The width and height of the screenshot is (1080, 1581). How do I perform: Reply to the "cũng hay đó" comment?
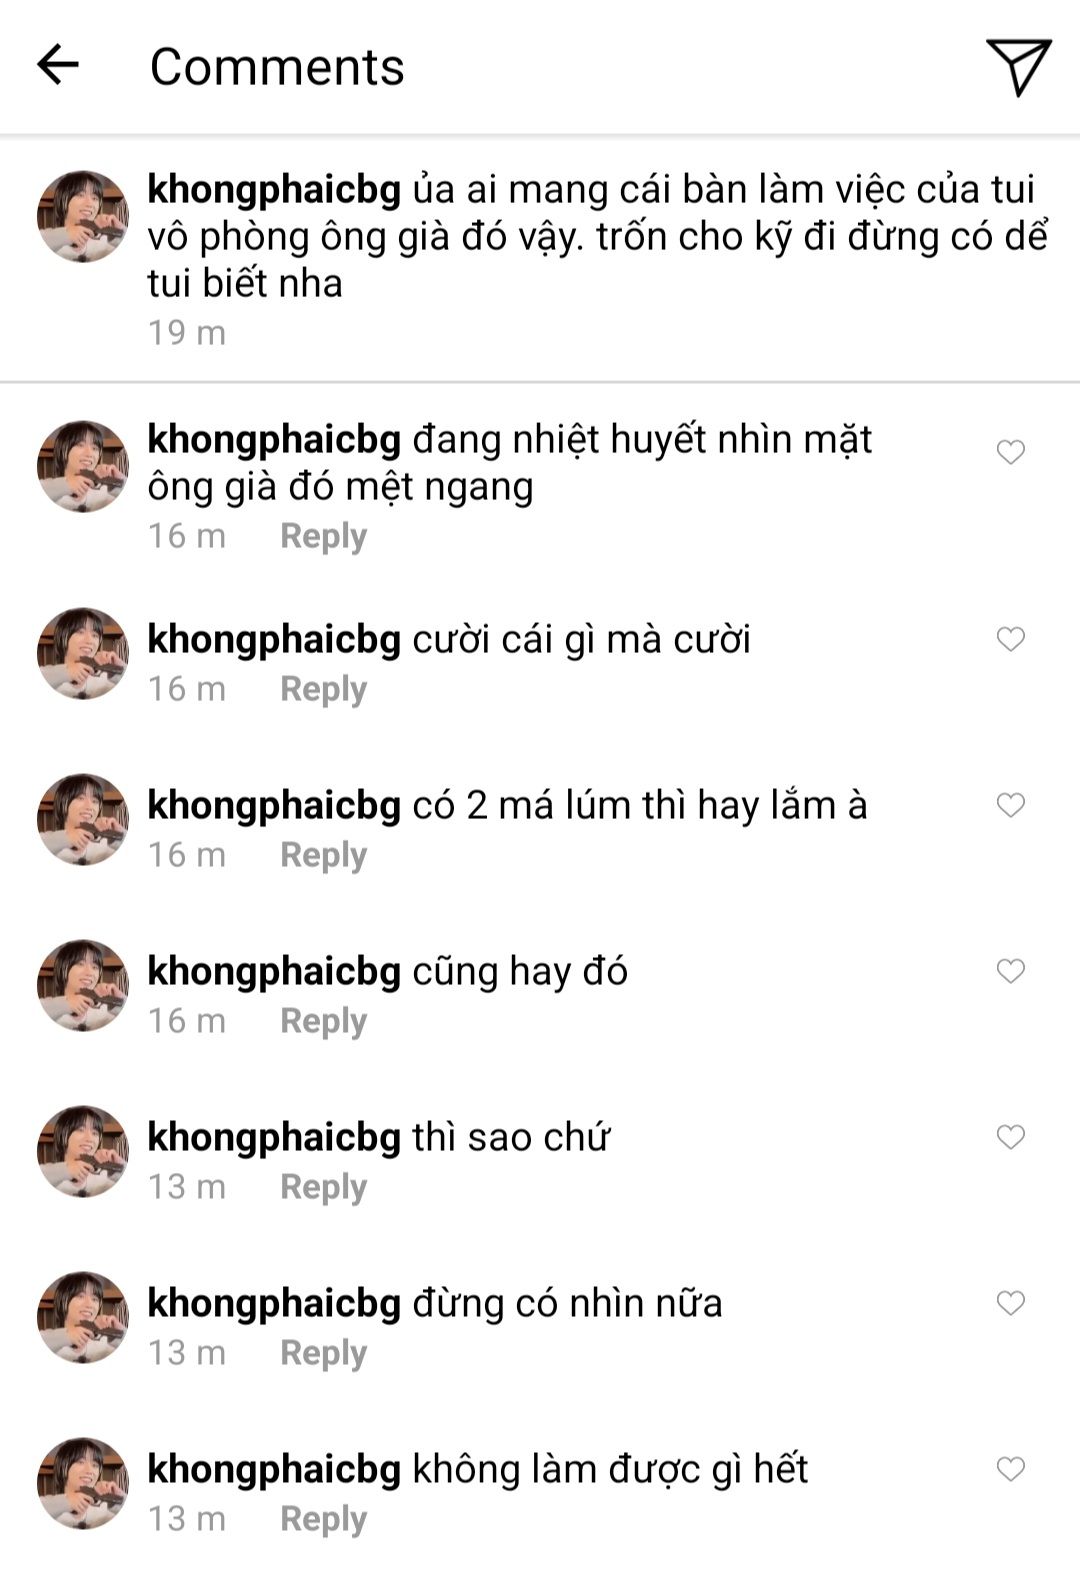[x=323, y=1021]
